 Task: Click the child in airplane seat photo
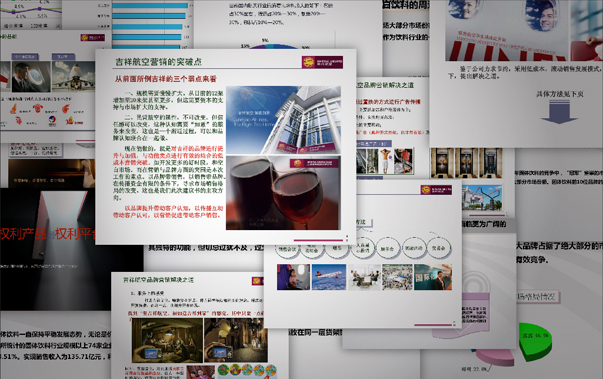[x=293, y=277]
